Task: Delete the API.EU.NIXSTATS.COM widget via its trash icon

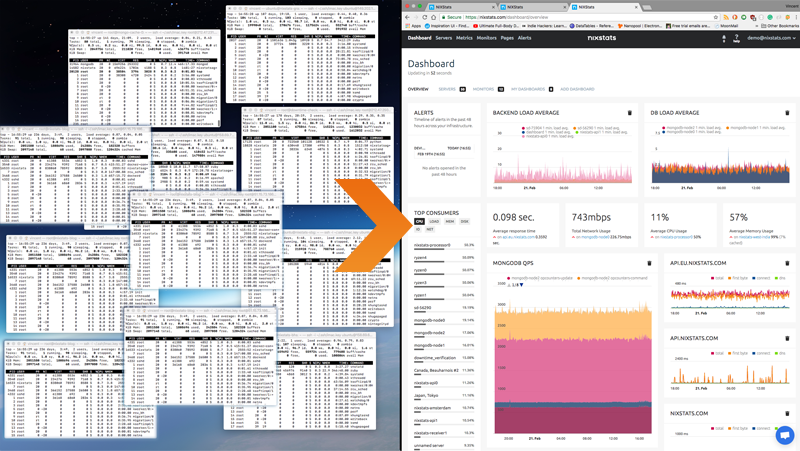Action: coord(787,263)
